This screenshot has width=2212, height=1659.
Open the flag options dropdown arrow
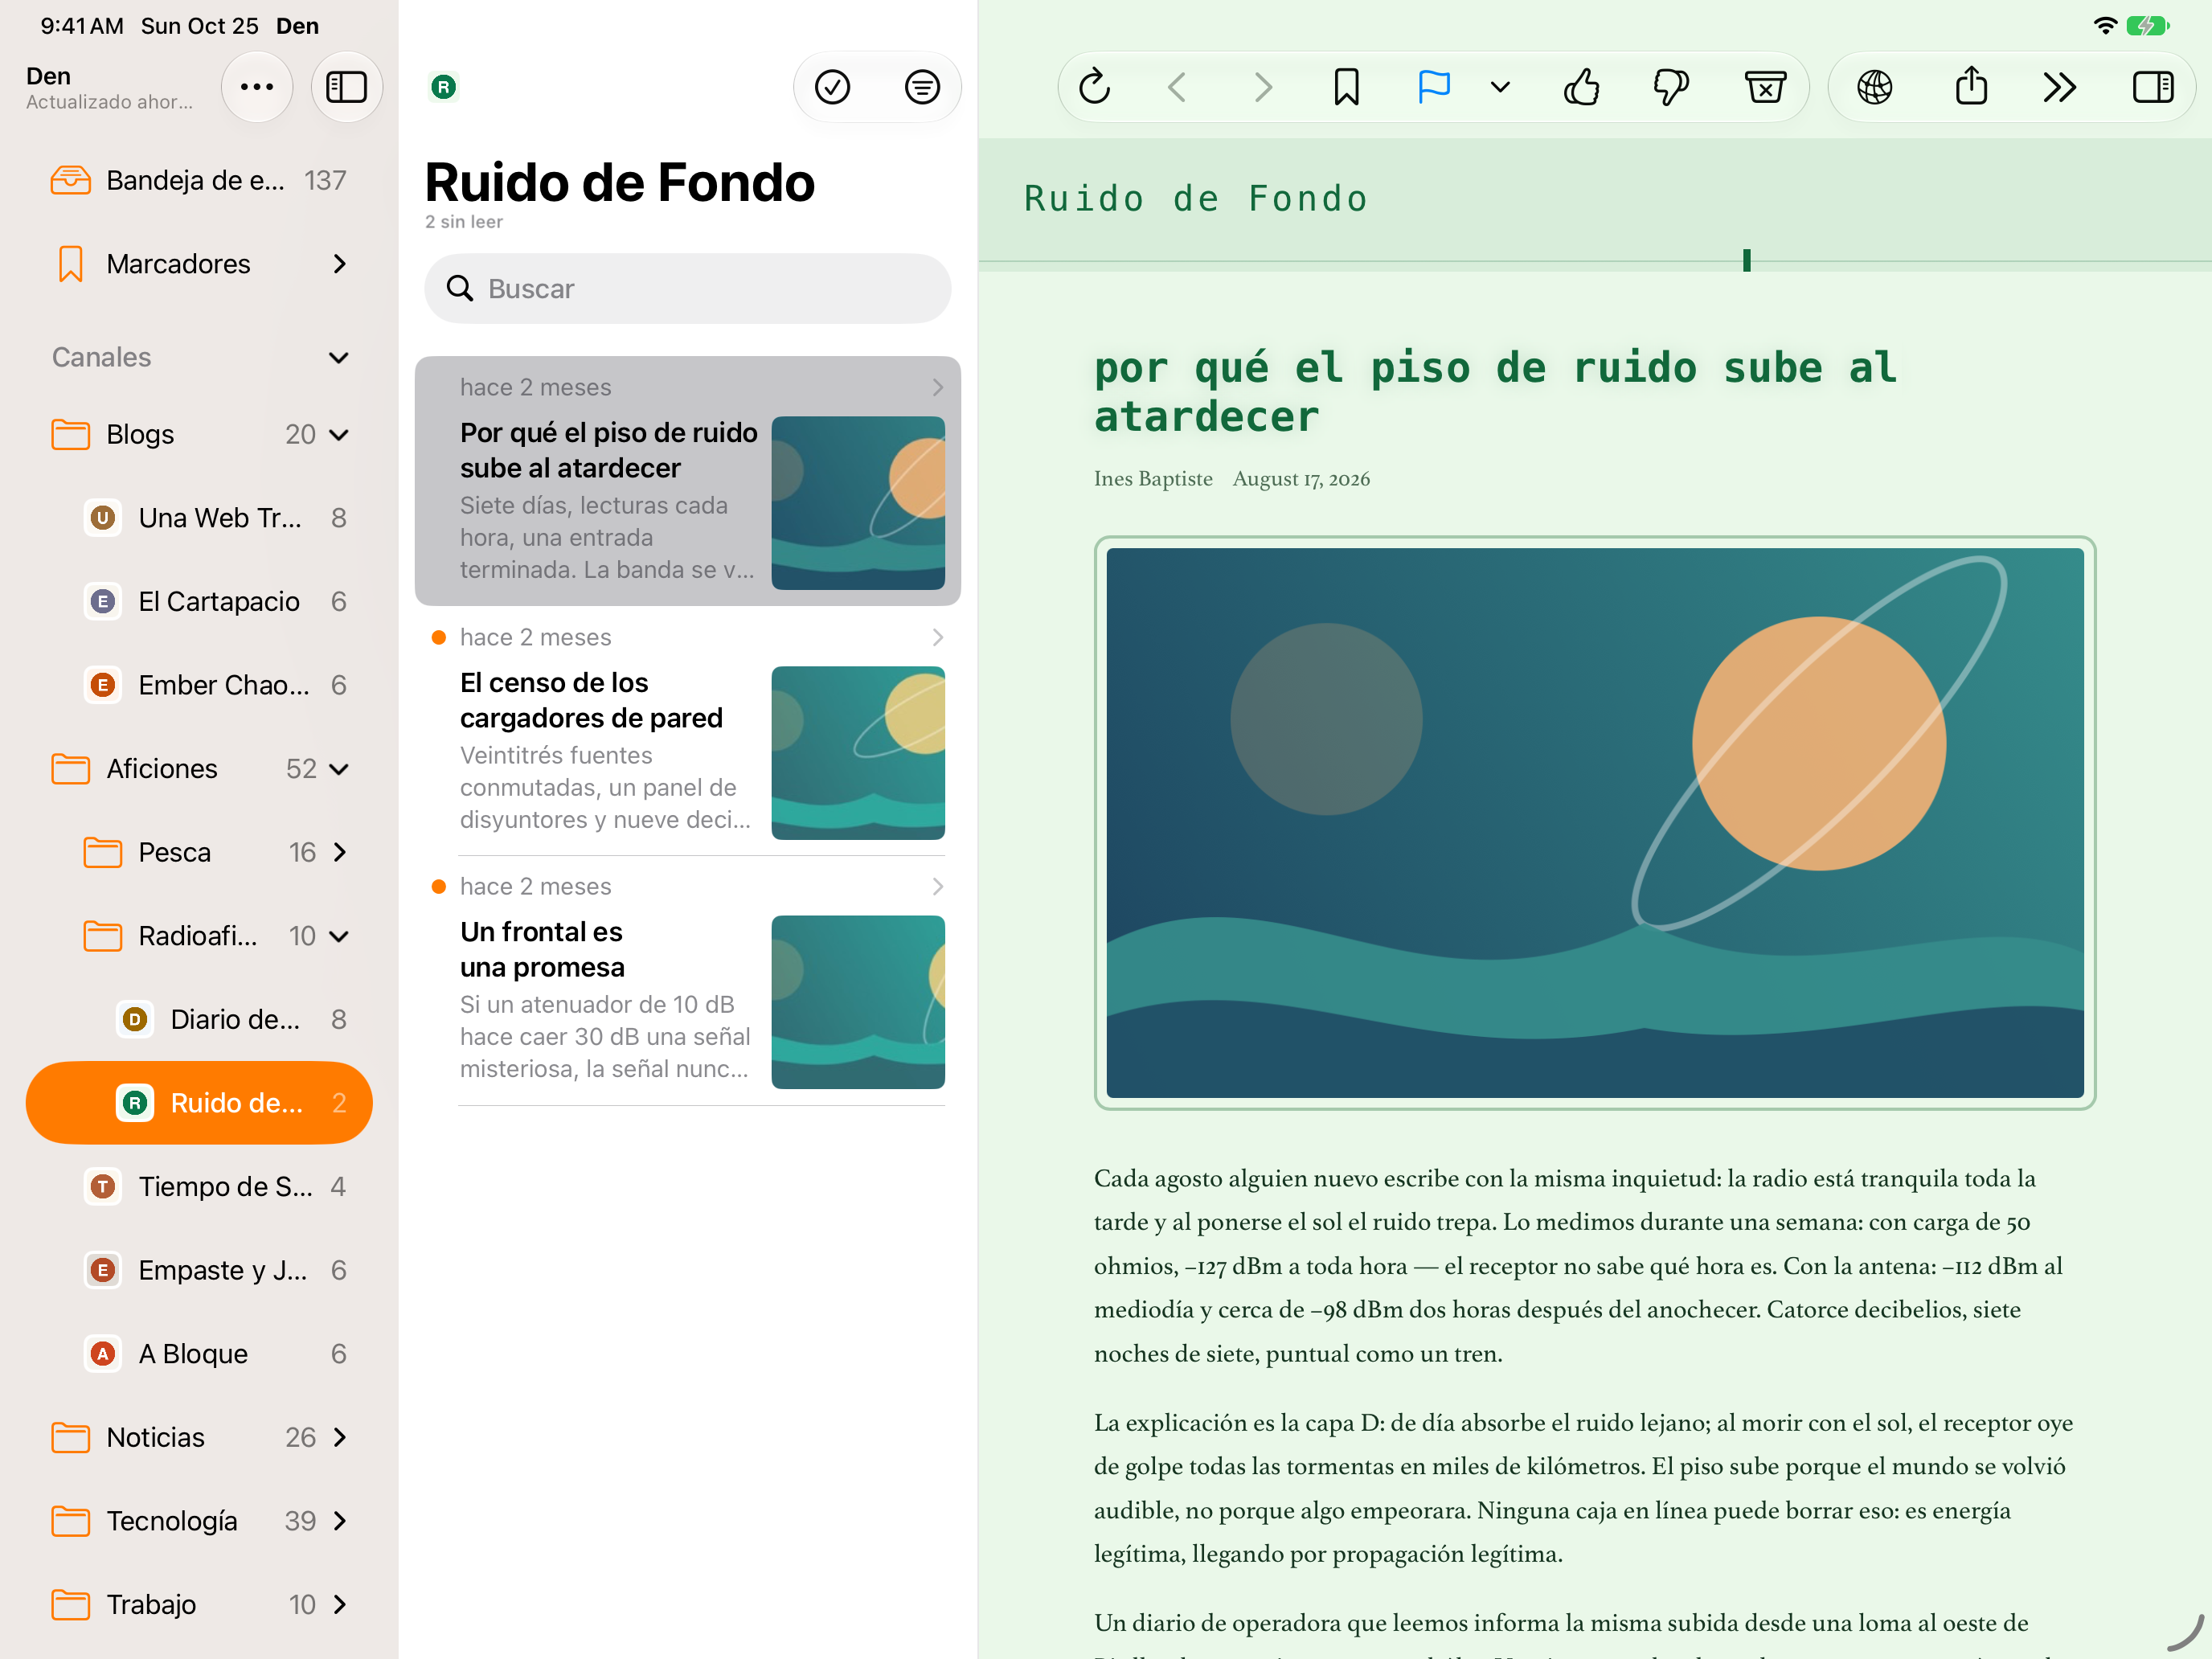click(1500, 87)
